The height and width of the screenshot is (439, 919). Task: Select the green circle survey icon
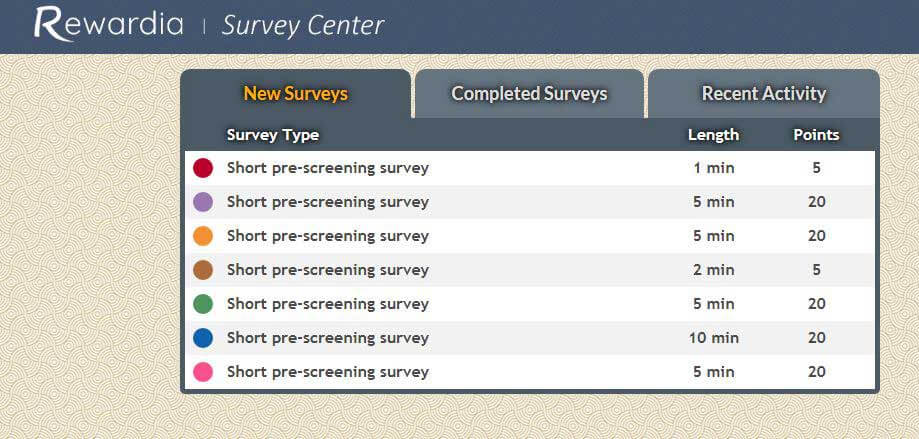coord(203,304)
